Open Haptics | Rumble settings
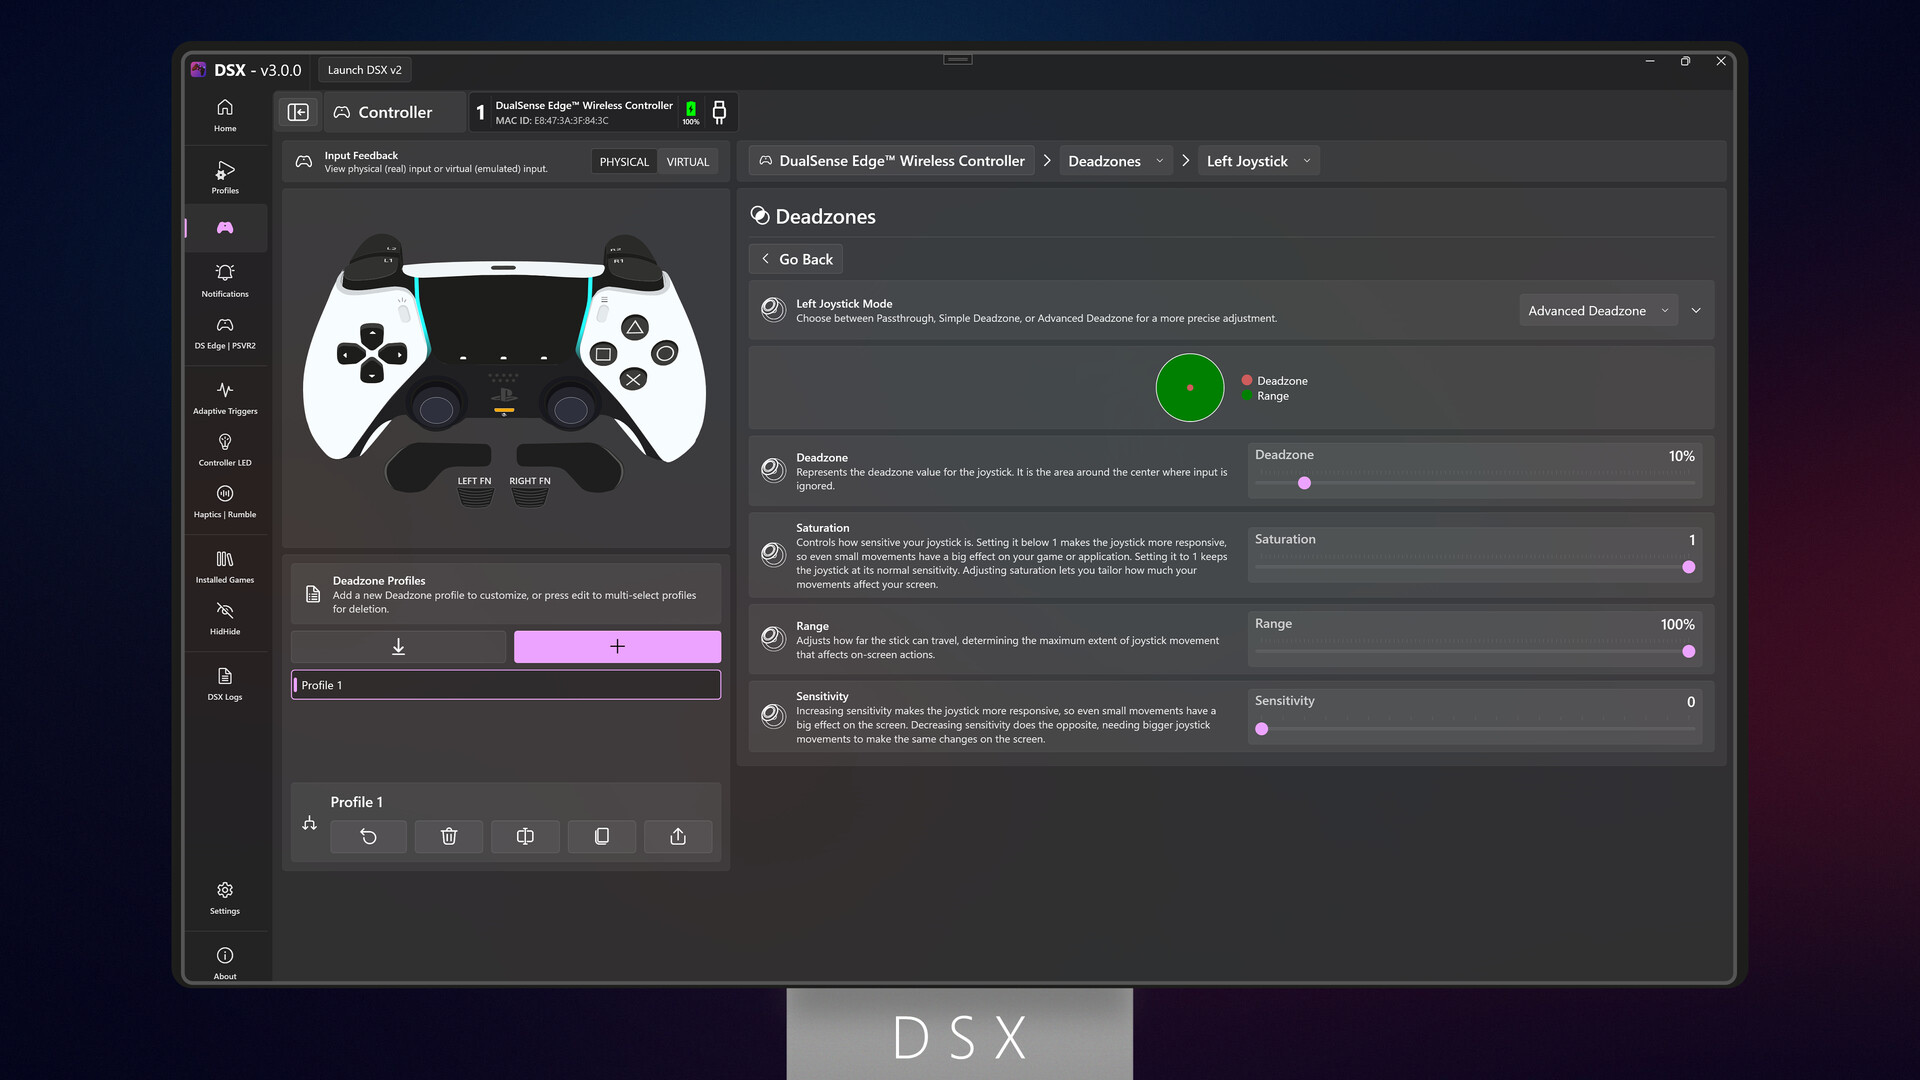 click(x=224, y=500)
